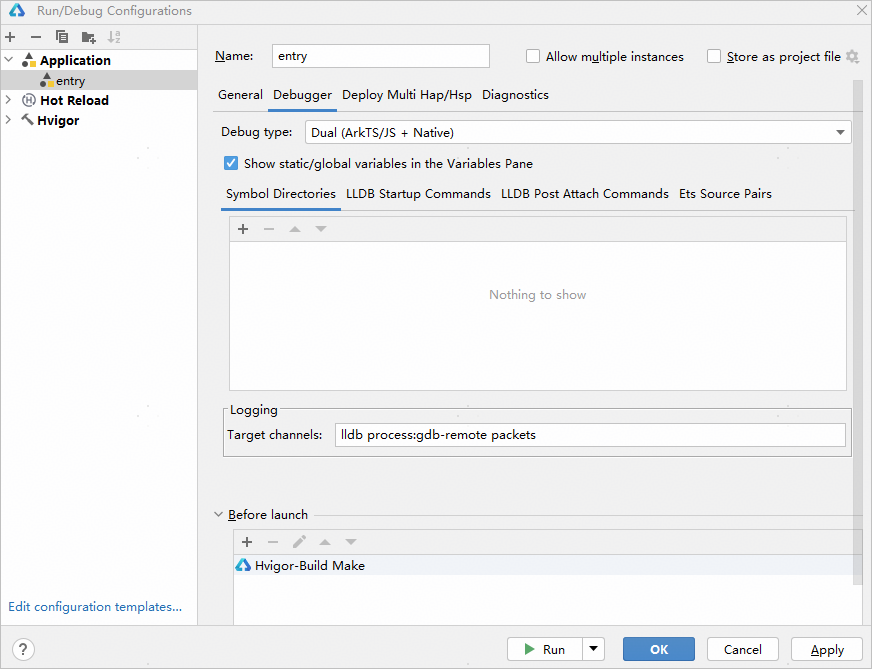This screenshot has width=872, height=669.
Task: Uncheck Show static/global variables checkbox
Action: 231,163
